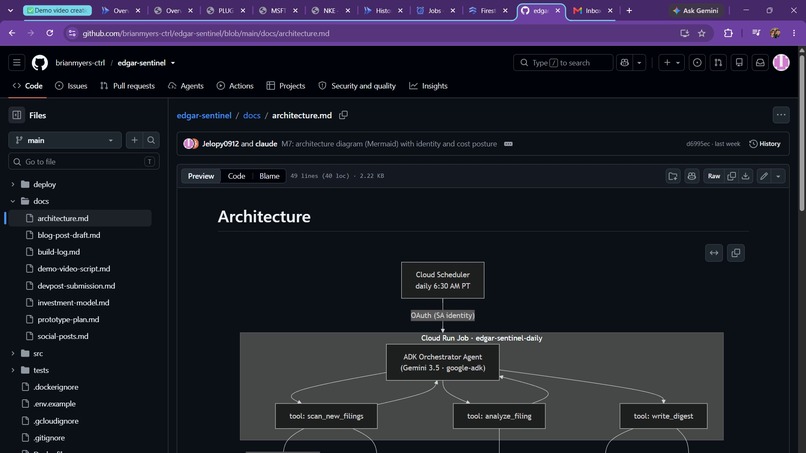Open the issues icon in the header
806x453 pixels.
pos(697,63)
